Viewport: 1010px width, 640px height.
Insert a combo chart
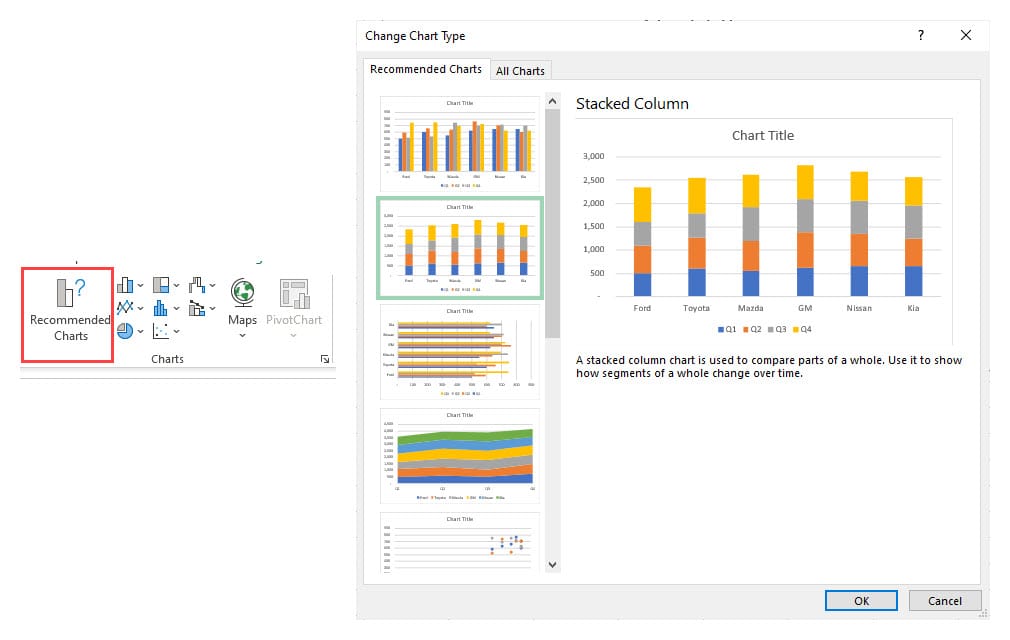pos(197,308)
